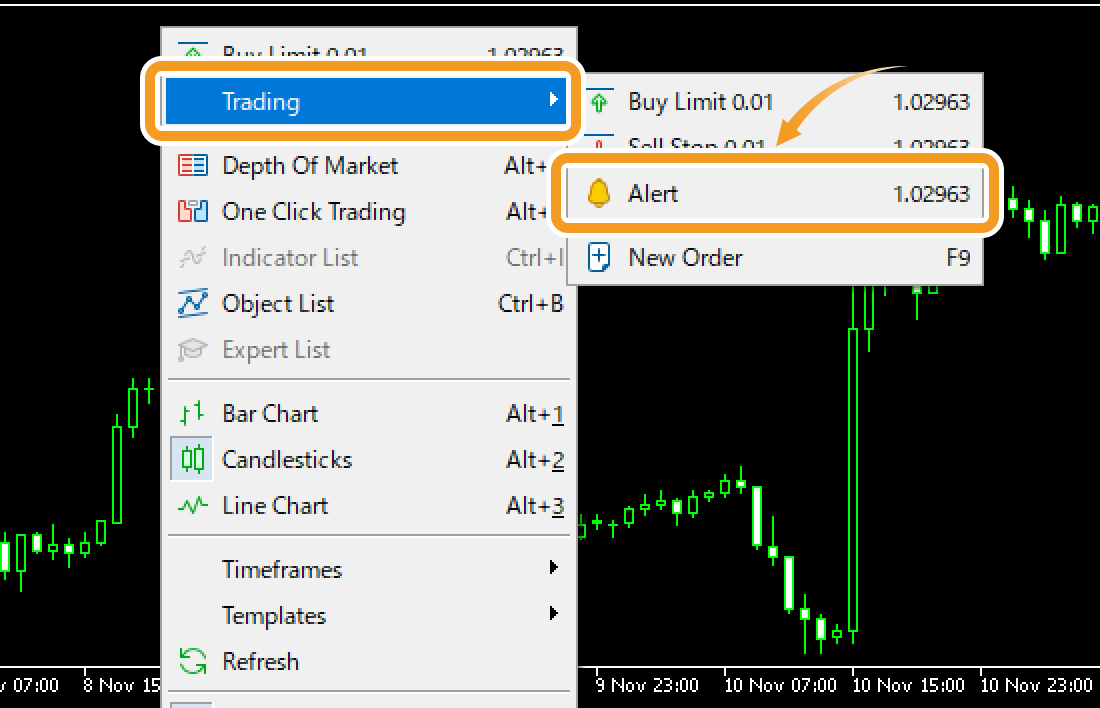The image size is (1100, 708).
Task: Toggle Candlesticks as the active chart type
Action: click(x=287, y=459)
